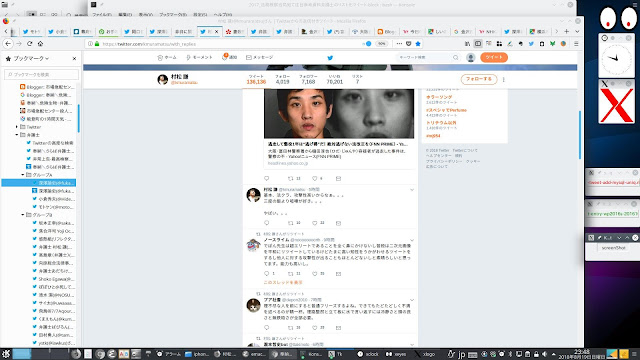Bookmark this page with the blue star

coord(418,44)
